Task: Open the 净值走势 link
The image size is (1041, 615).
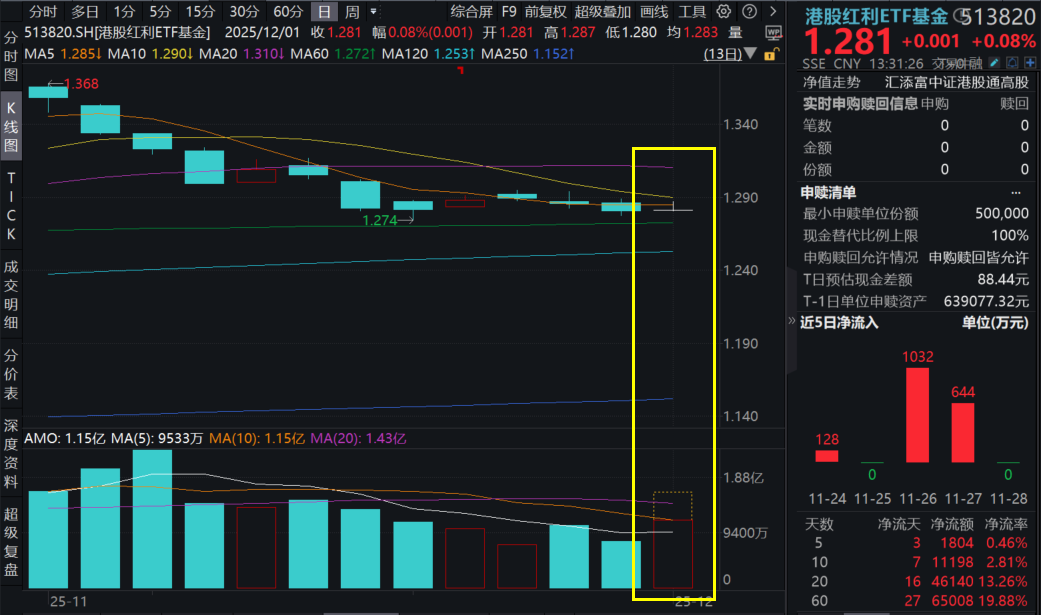Action: click(830, 82)
